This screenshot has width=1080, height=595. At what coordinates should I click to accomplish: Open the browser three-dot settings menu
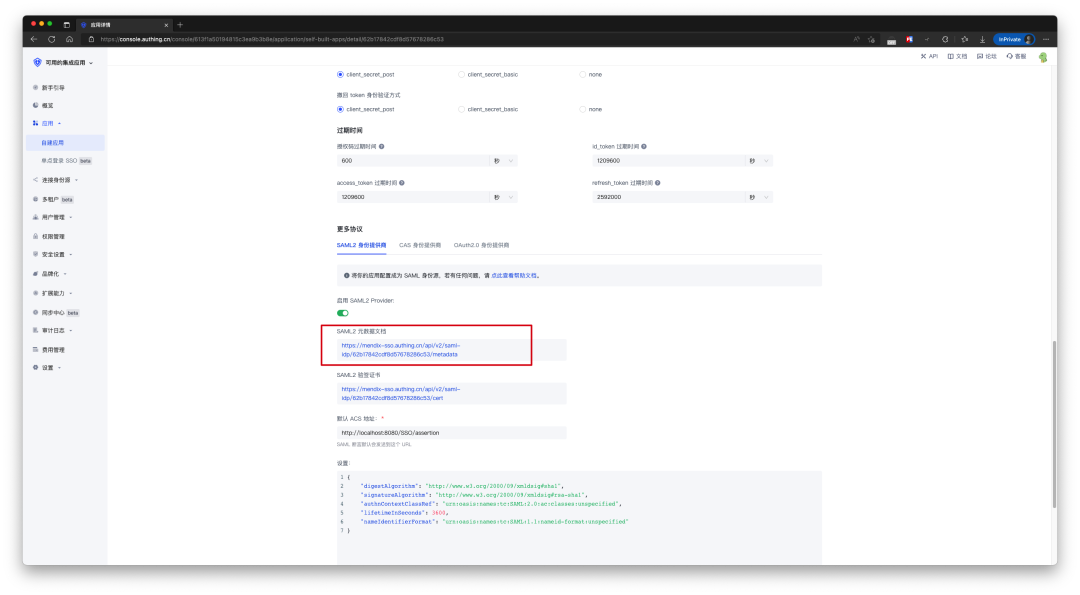[x=1046, y=39]
